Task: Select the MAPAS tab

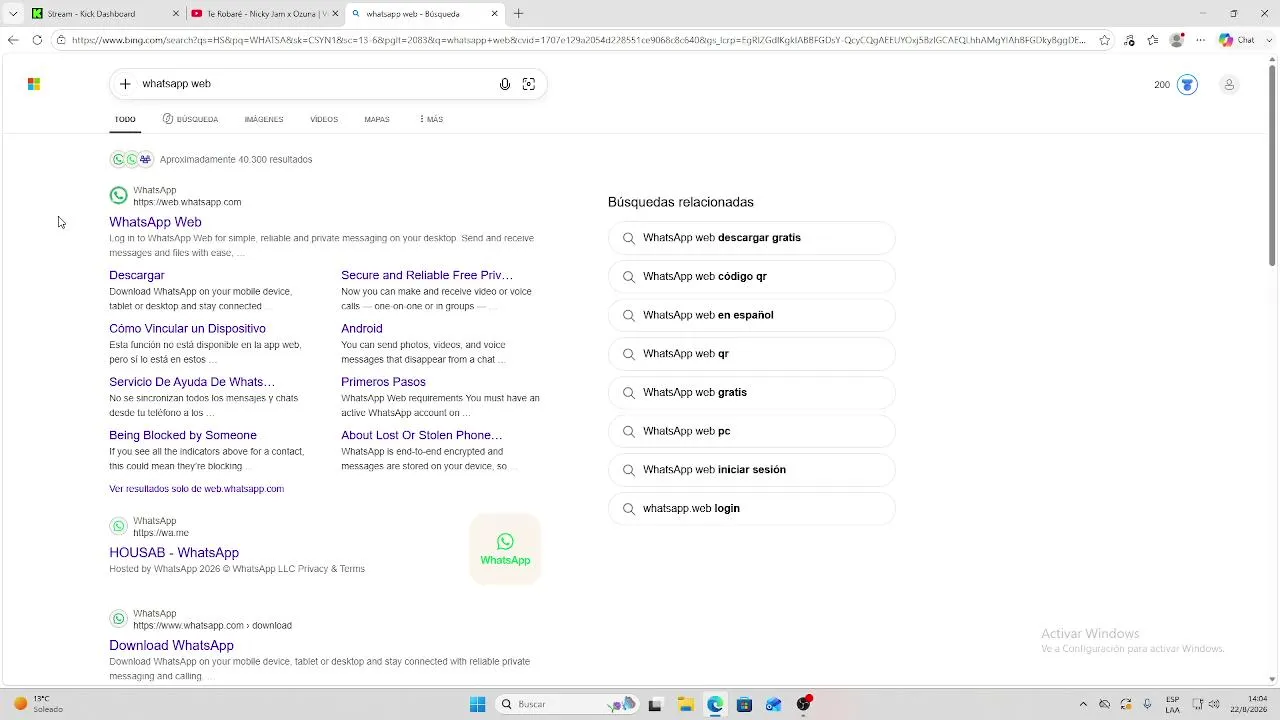Action: (x=377, y=119)
